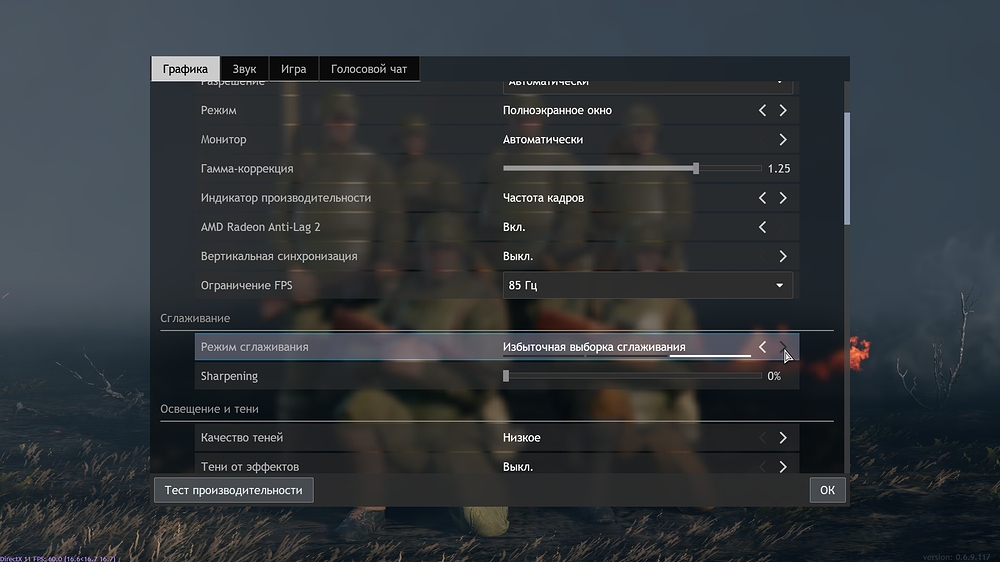This screenshot has width=1000, height=562.
Task: Disable AMD Radeon Anti-Lag 2 with arrow
Action: click(x=762, y=227)
